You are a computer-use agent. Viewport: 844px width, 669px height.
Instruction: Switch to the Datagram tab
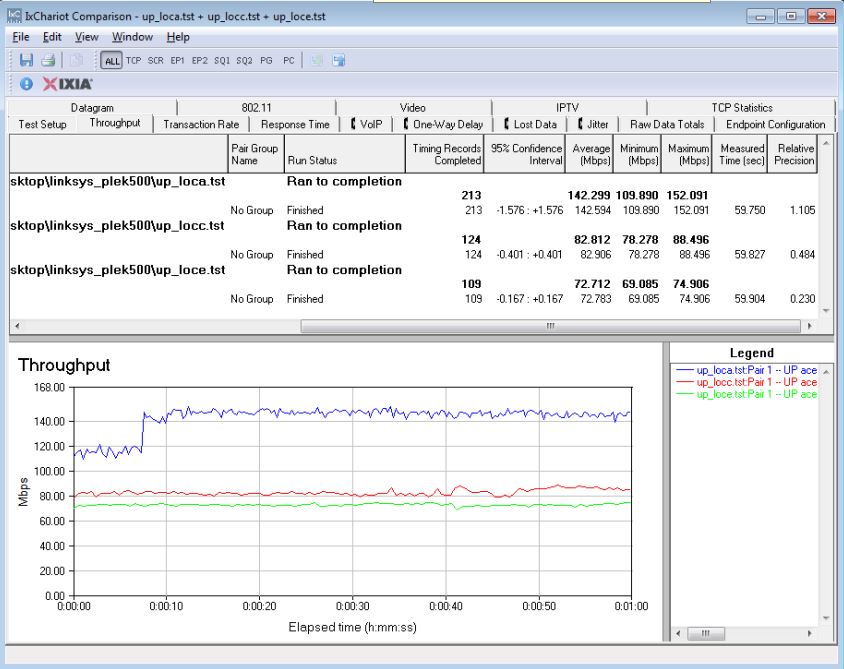point(92,108)
